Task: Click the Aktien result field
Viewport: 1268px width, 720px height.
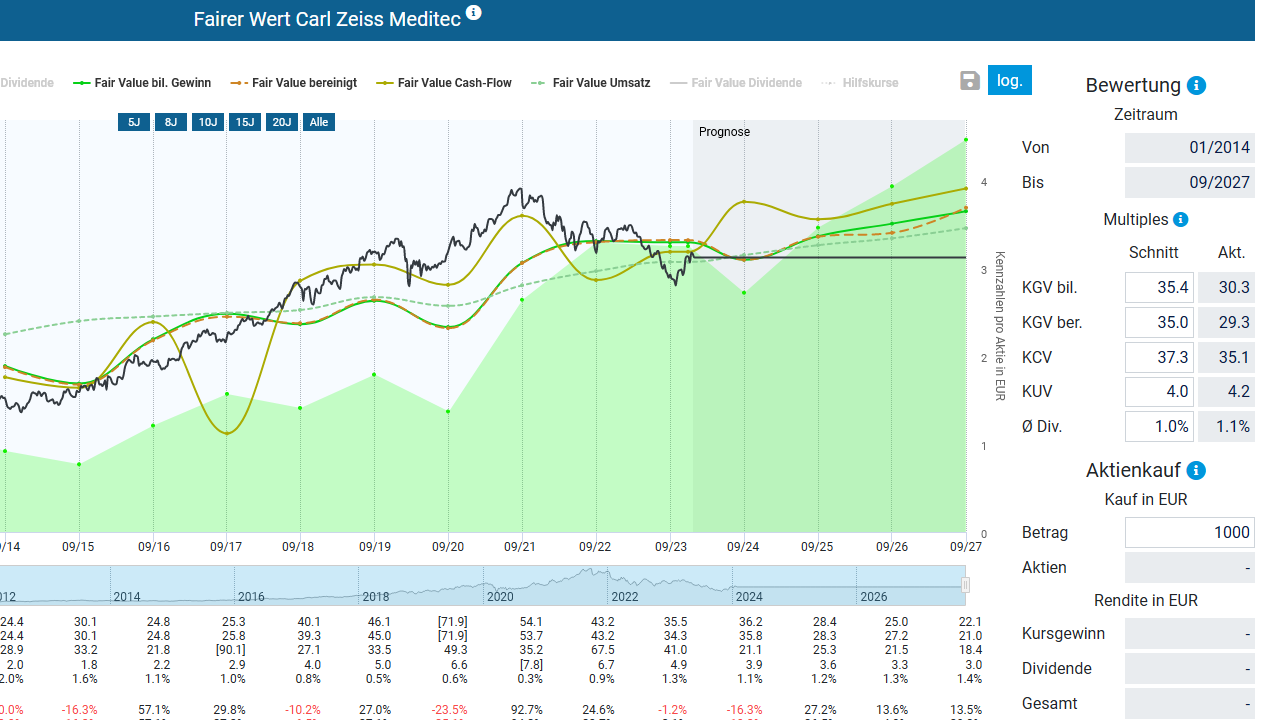Action: (1190, 568)
